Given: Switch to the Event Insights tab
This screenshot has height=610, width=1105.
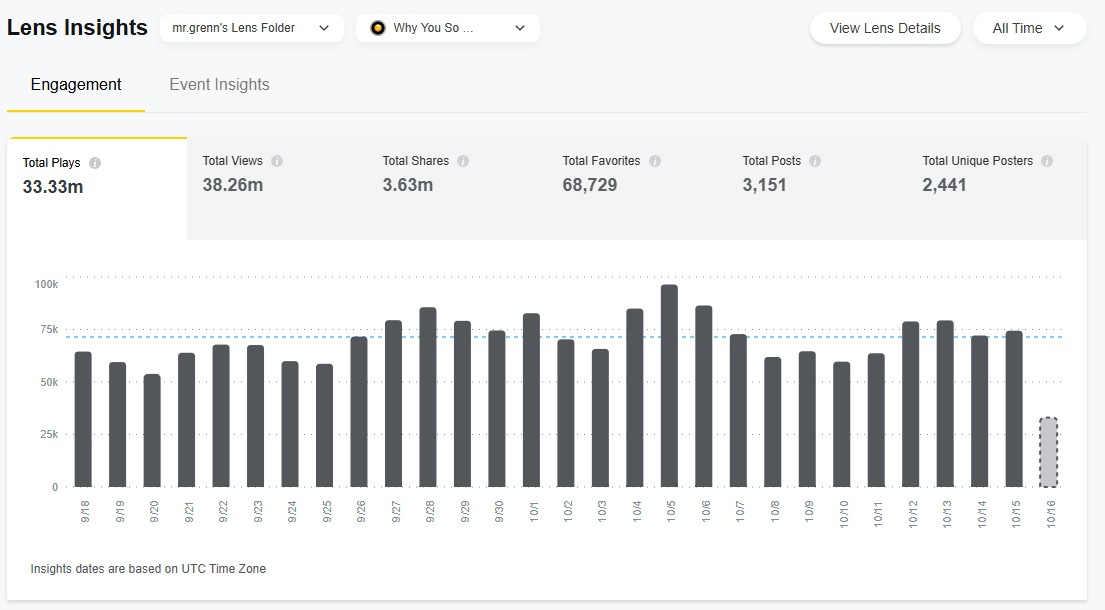Looking at the screenshot, I should [219, 85].
